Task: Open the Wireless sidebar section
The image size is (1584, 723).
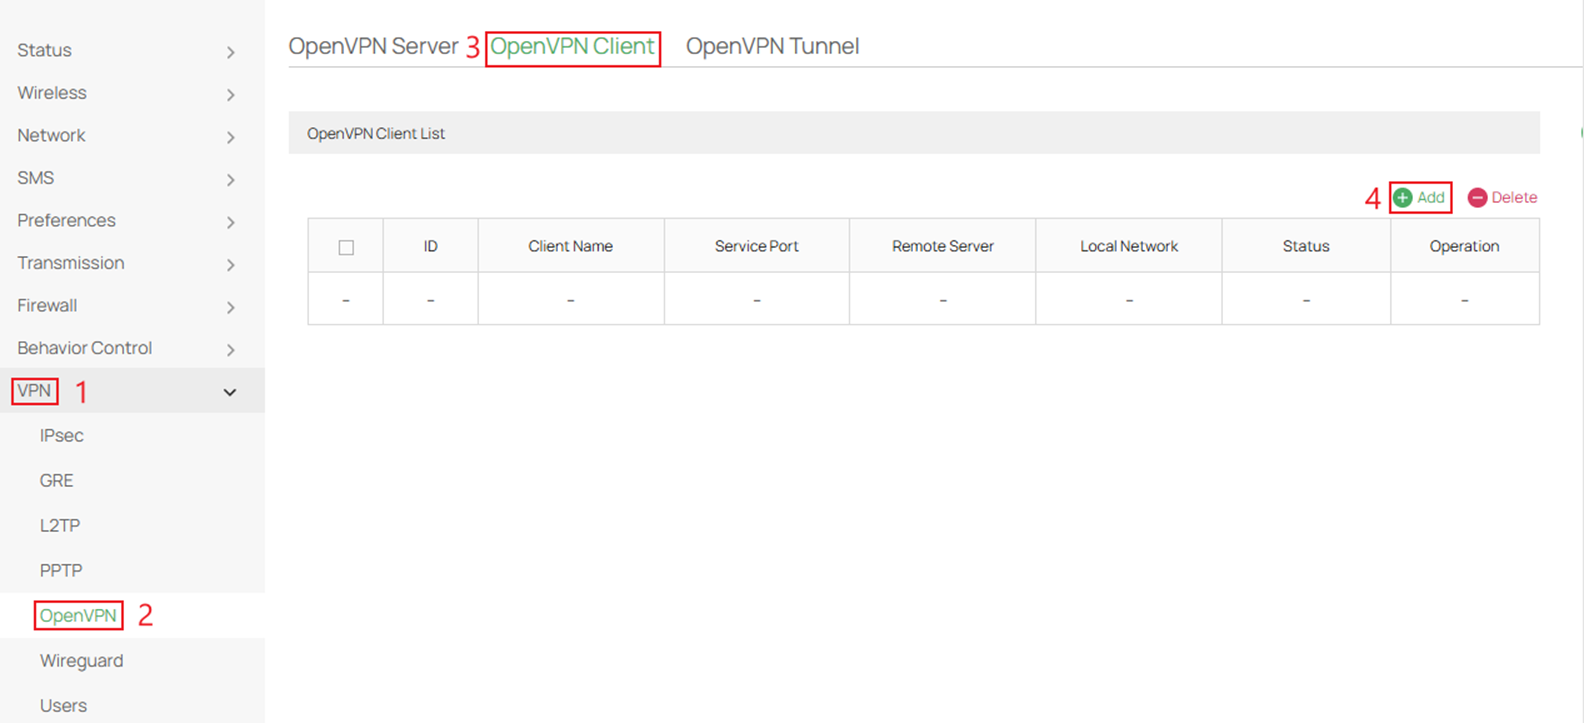Action: [x=52, y=93]
